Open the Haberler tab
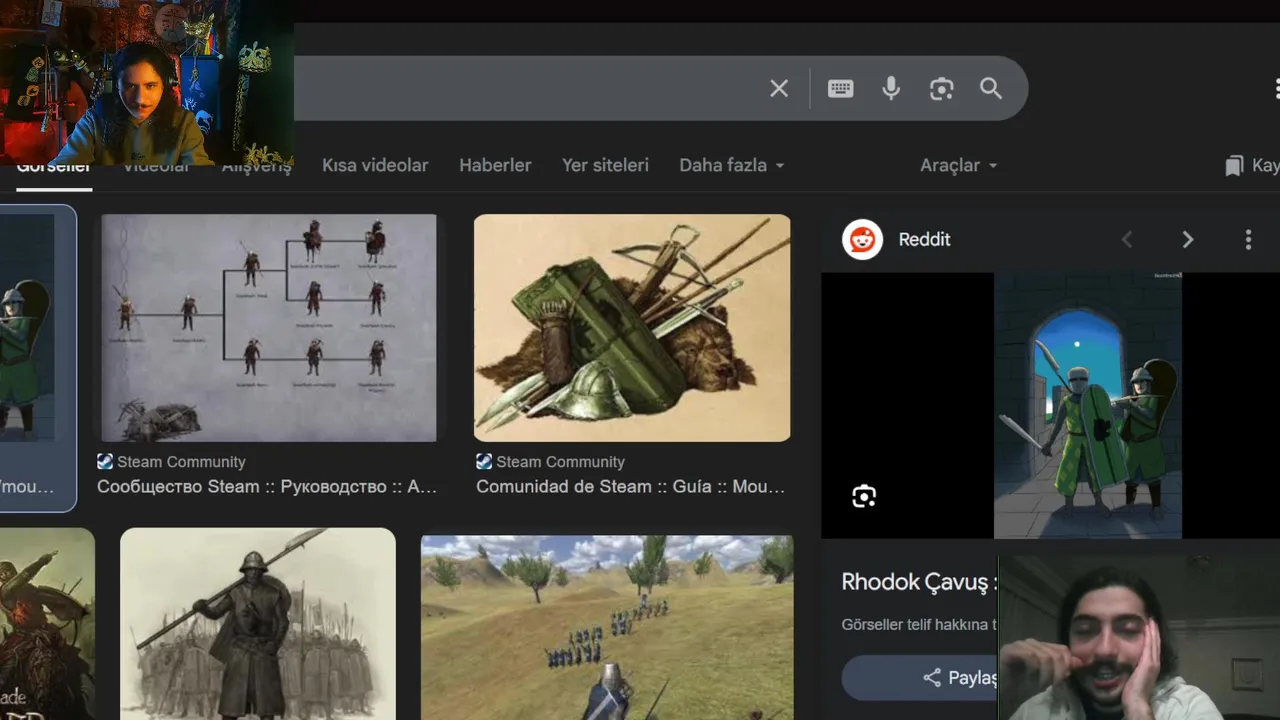This screenshot has height=720, width=1280. 495,166
